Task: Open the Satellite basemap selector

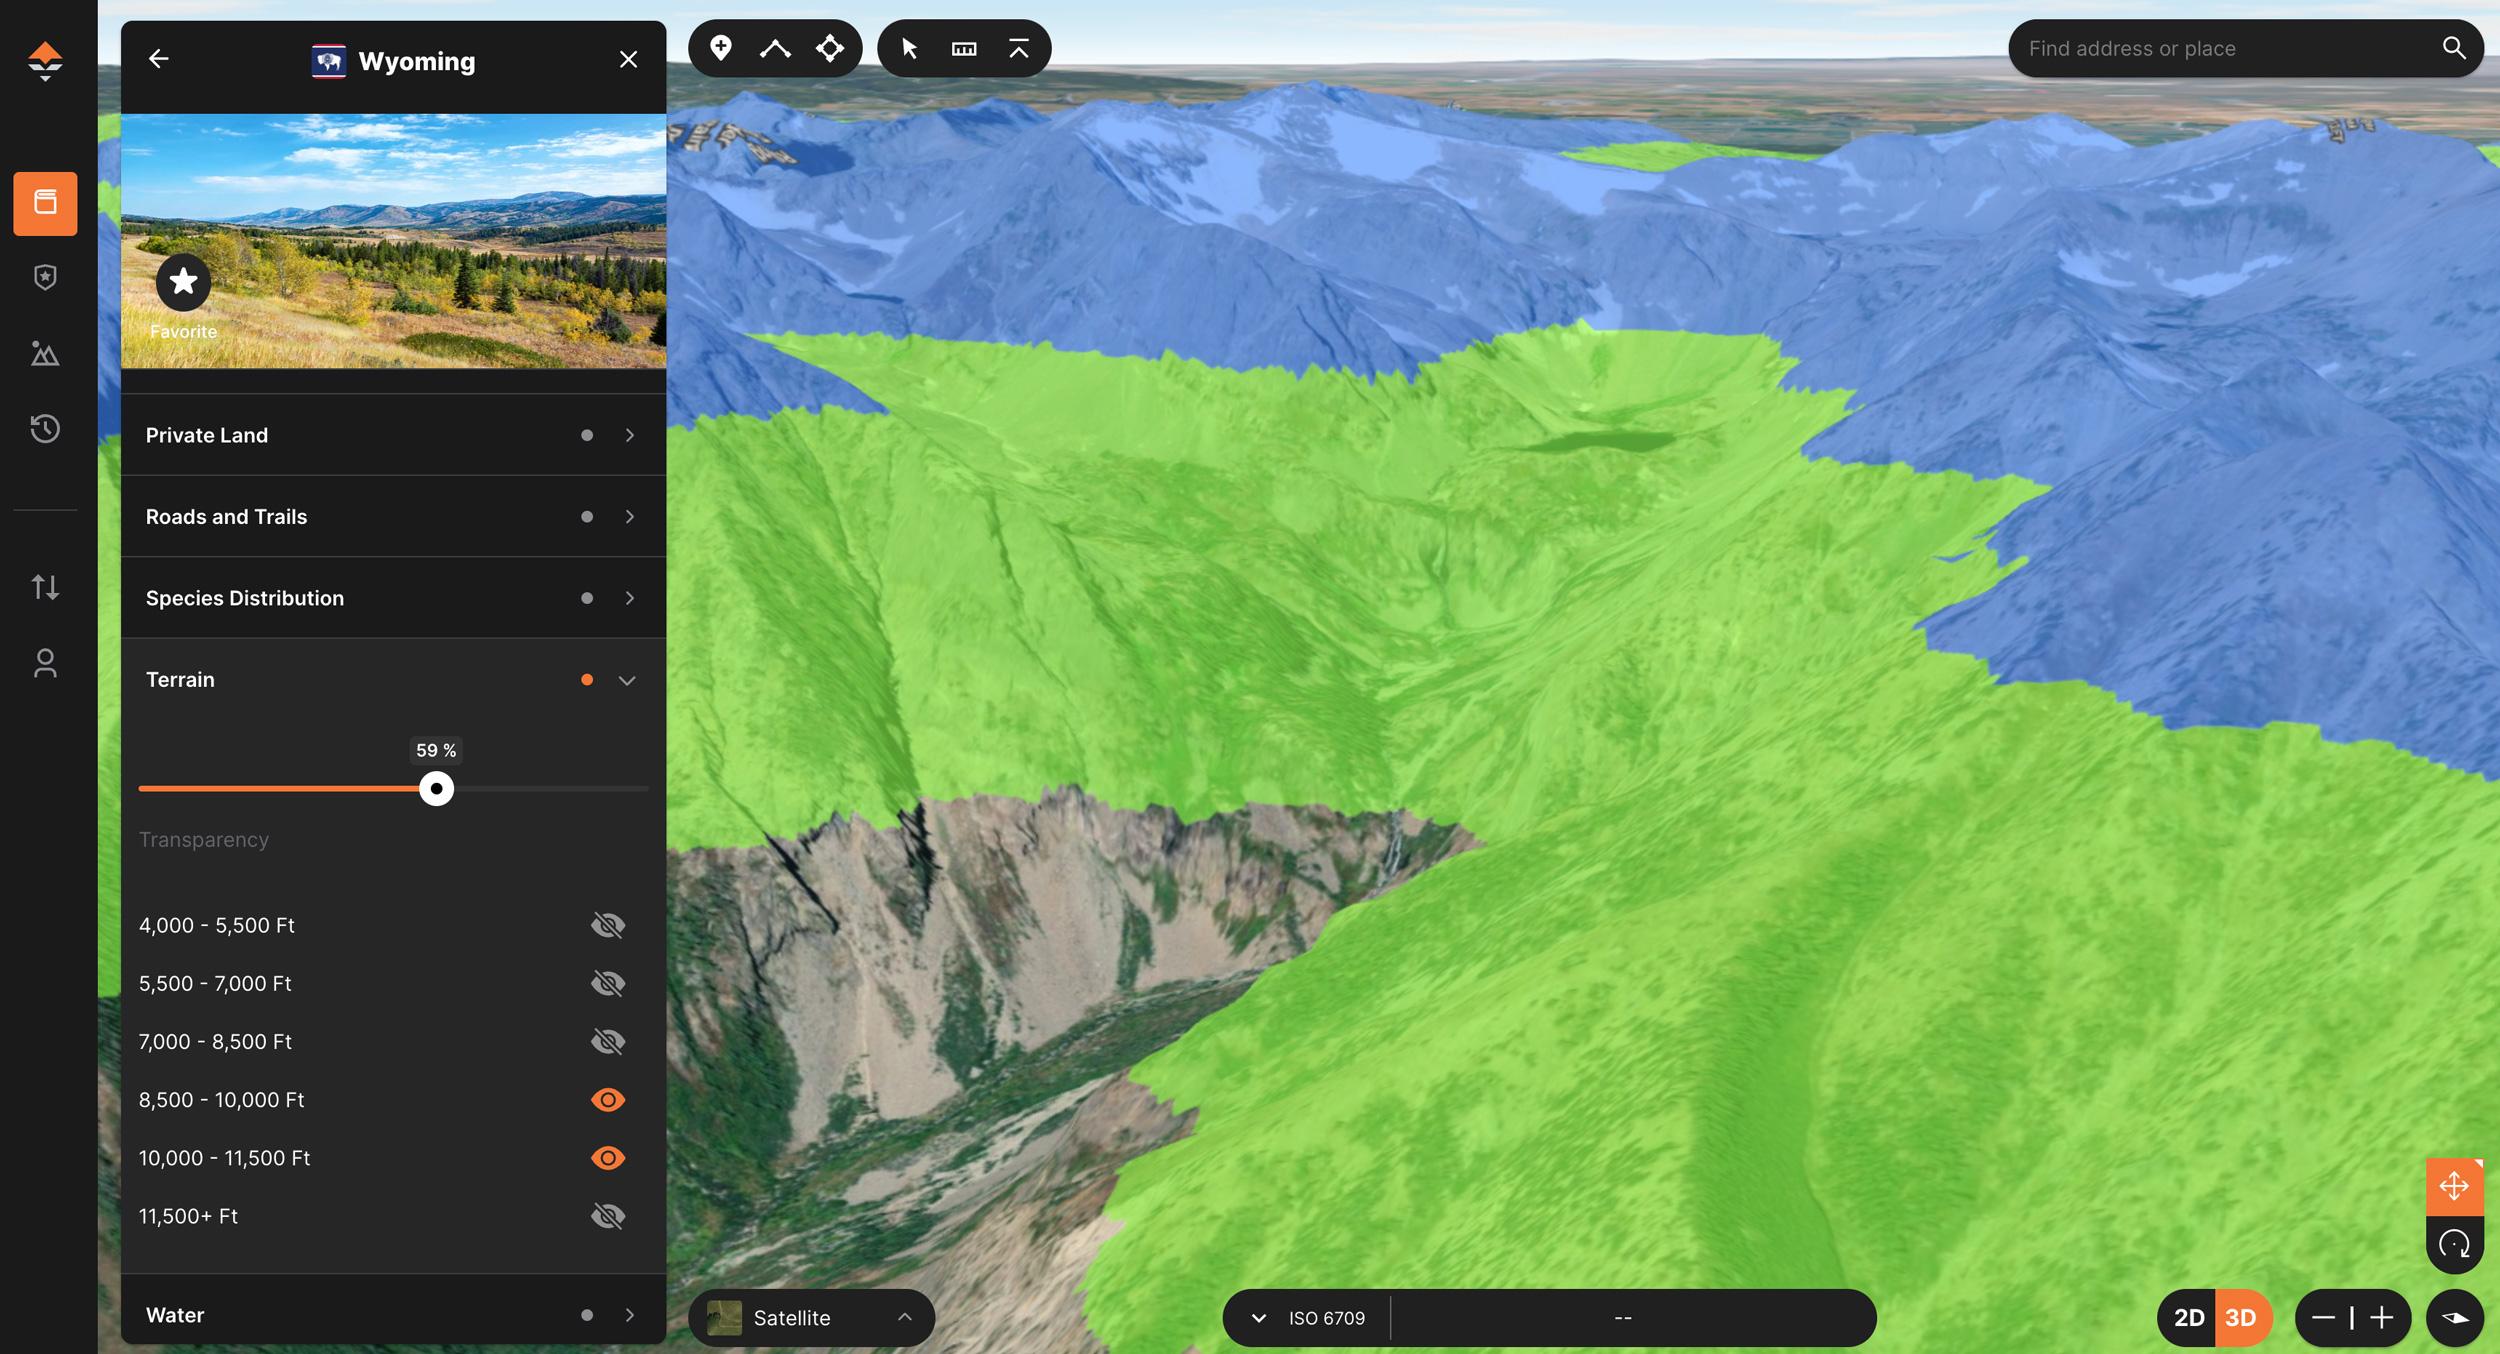Action: 810,1317
